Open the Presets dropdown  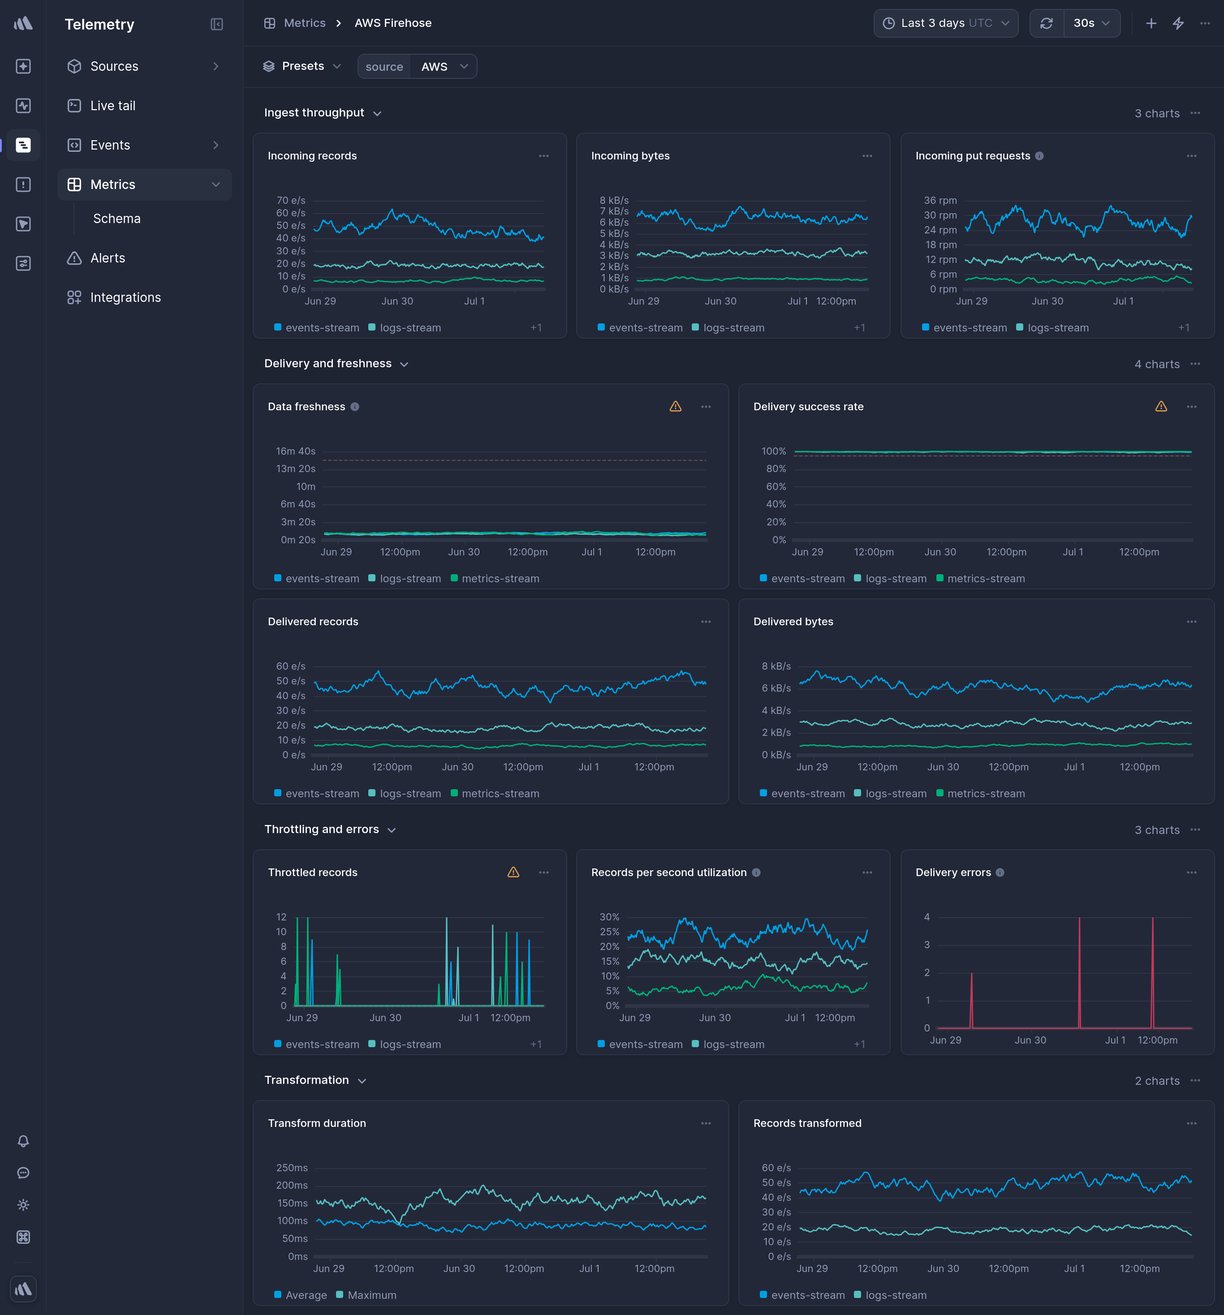pyautogui.click(x=302, y=66)
